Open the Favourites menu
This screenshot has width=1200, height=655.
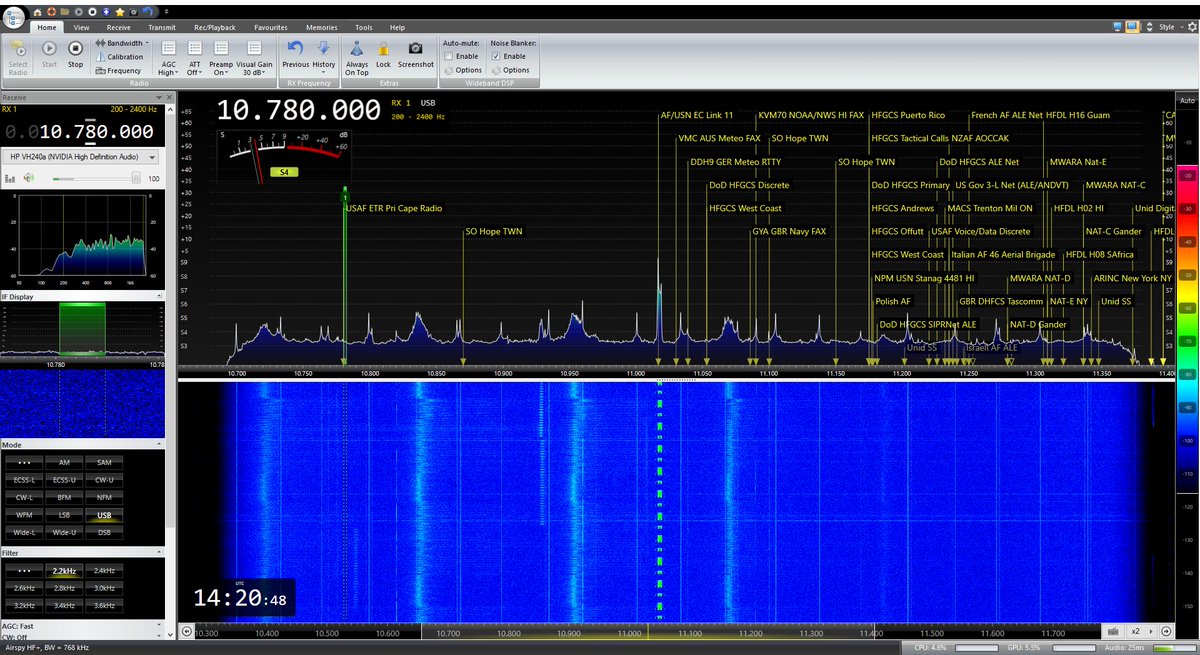[270, 27]
